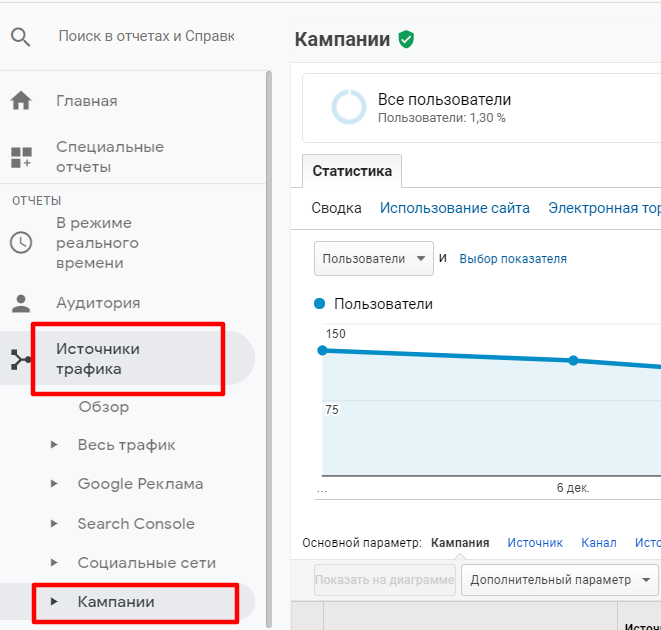Viewport: 661px width, 630px height.
Task: Select Источник as primary dimension
Action: tap(534, 543)
